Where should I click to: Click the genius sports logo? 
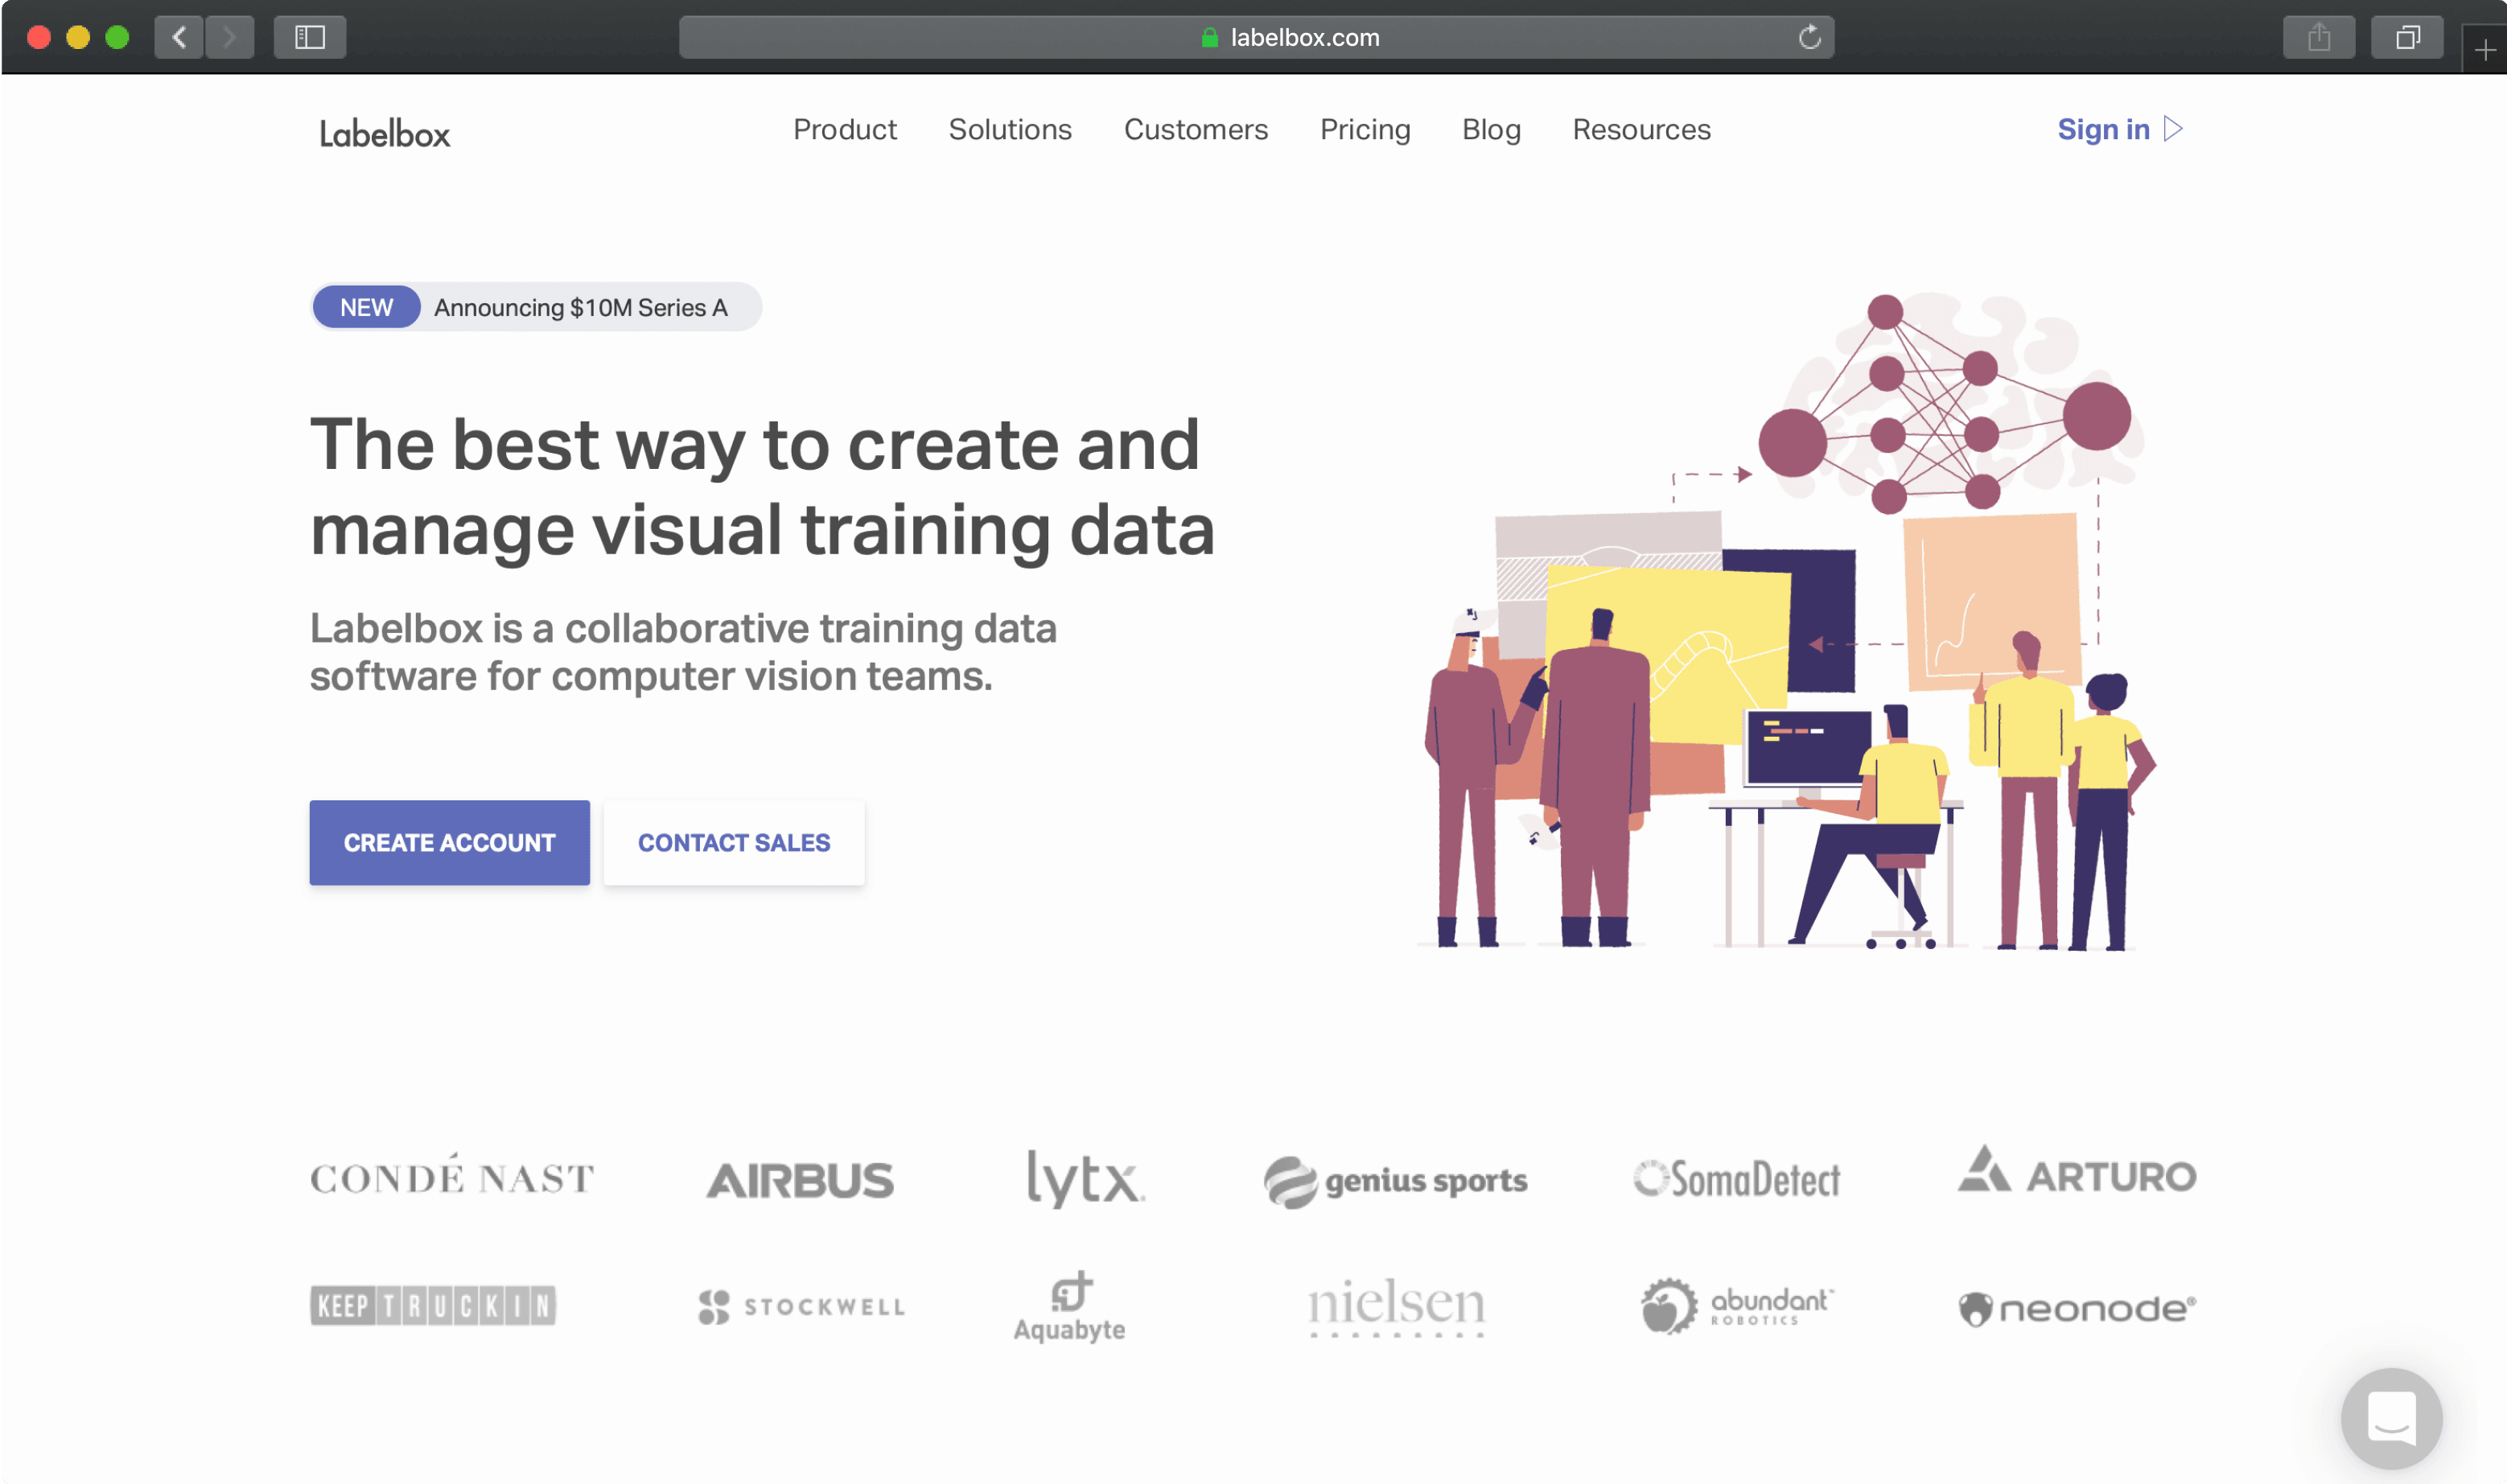[x=1395, y=1181]
